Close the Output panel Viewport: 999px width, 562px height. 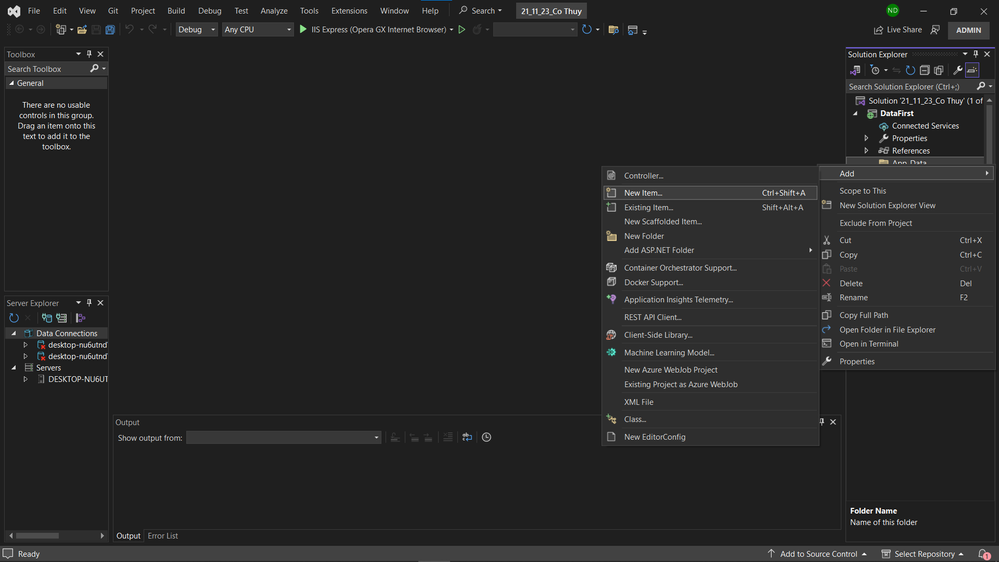click(833, 422)
